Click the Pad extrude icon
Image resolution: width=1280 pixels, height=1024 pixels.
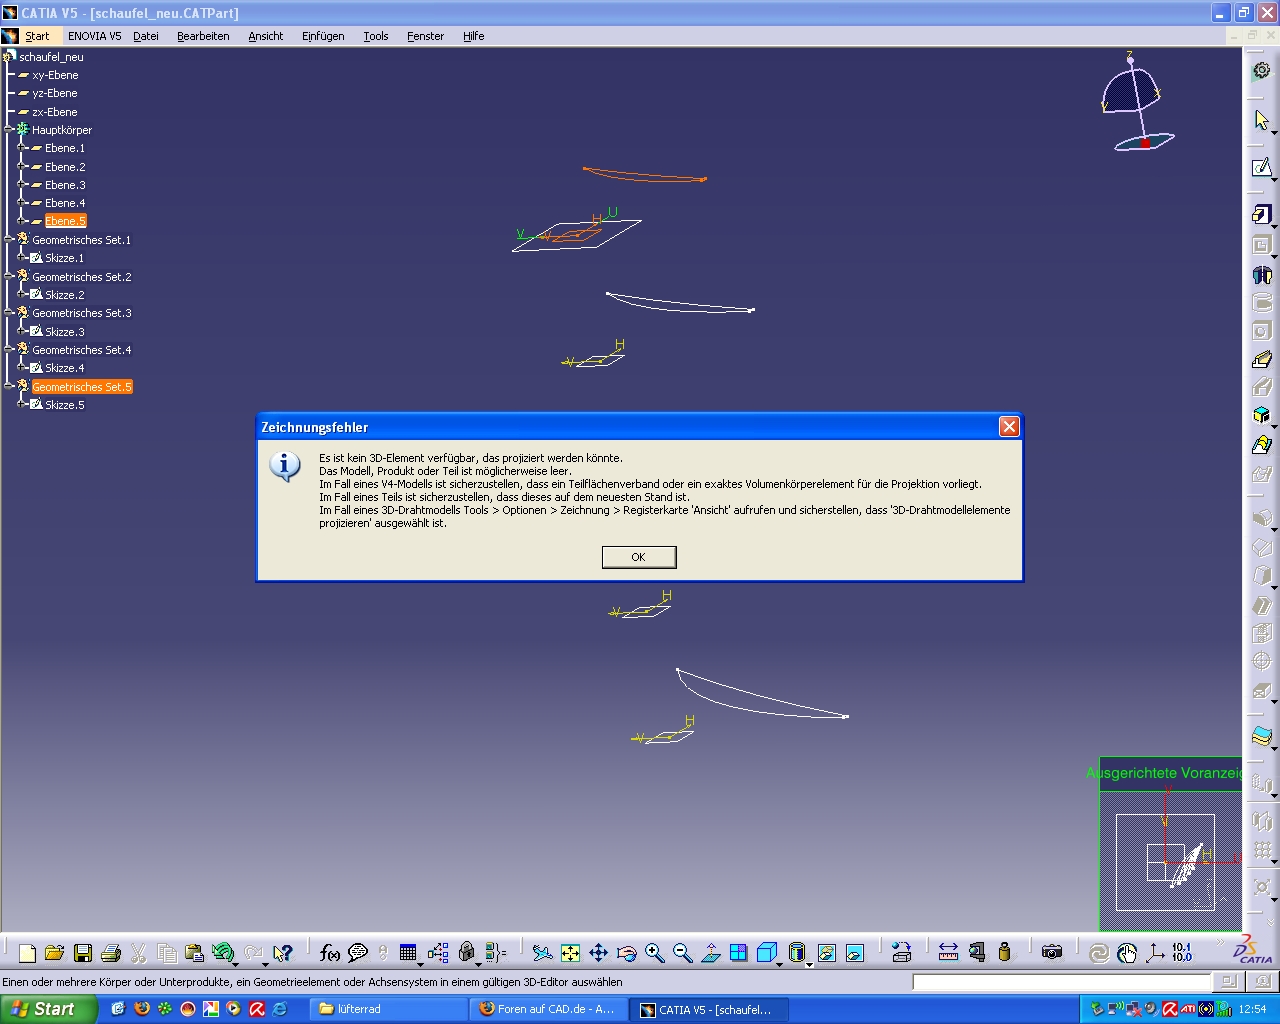coord(1262,215)
